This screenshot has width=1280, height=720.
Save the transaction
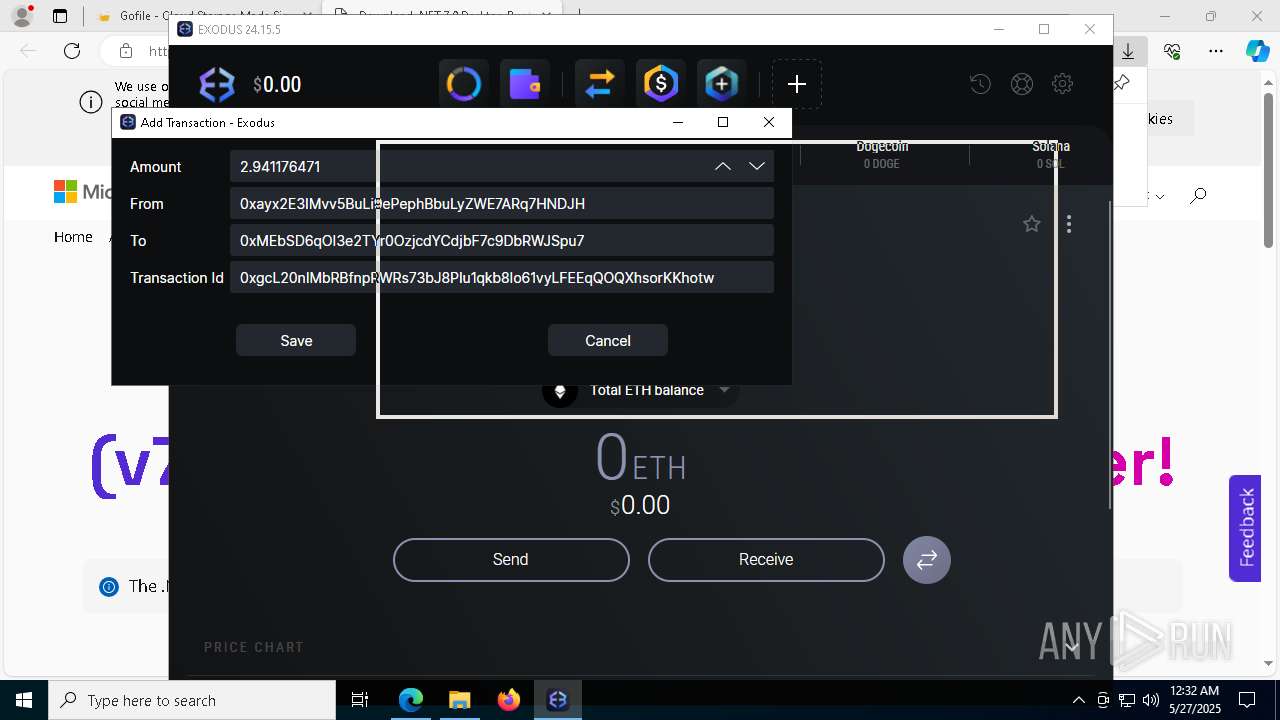(296, 340)
